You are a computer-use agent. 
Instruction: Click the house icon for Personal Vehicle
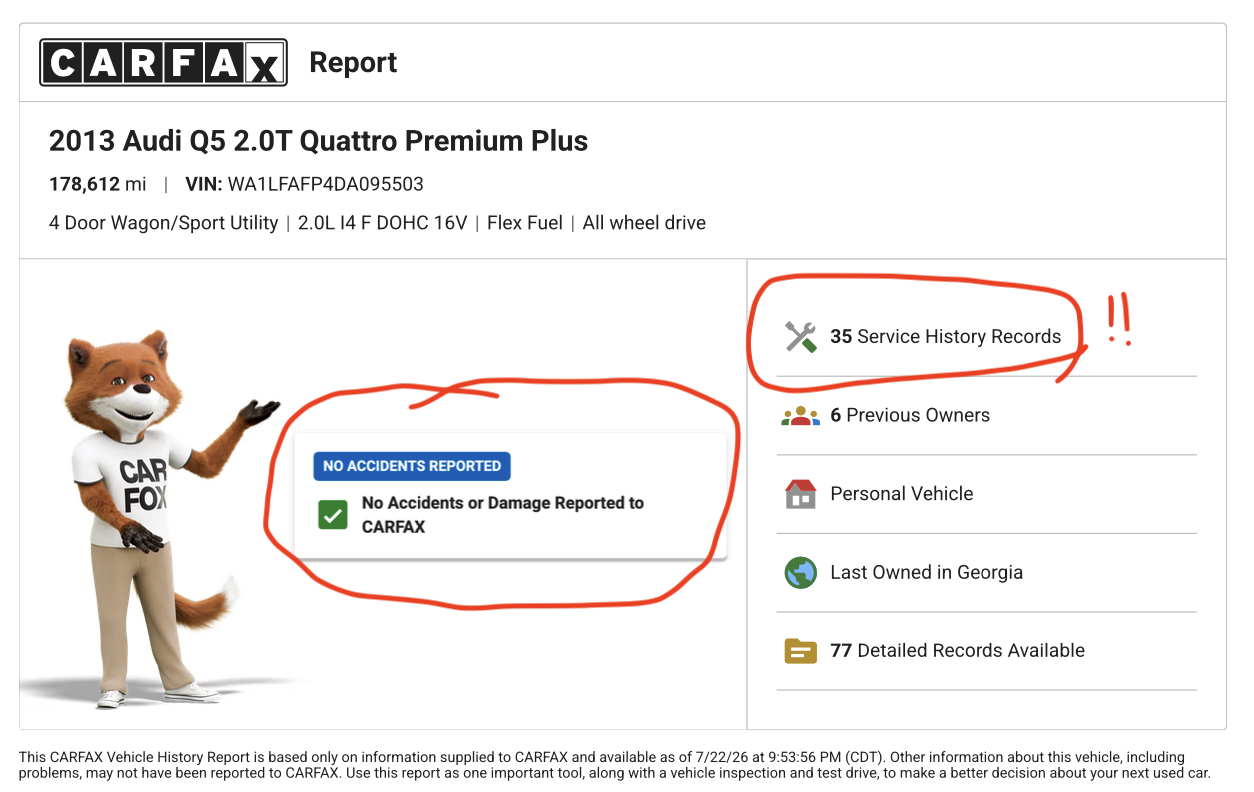tap(801, 494)
